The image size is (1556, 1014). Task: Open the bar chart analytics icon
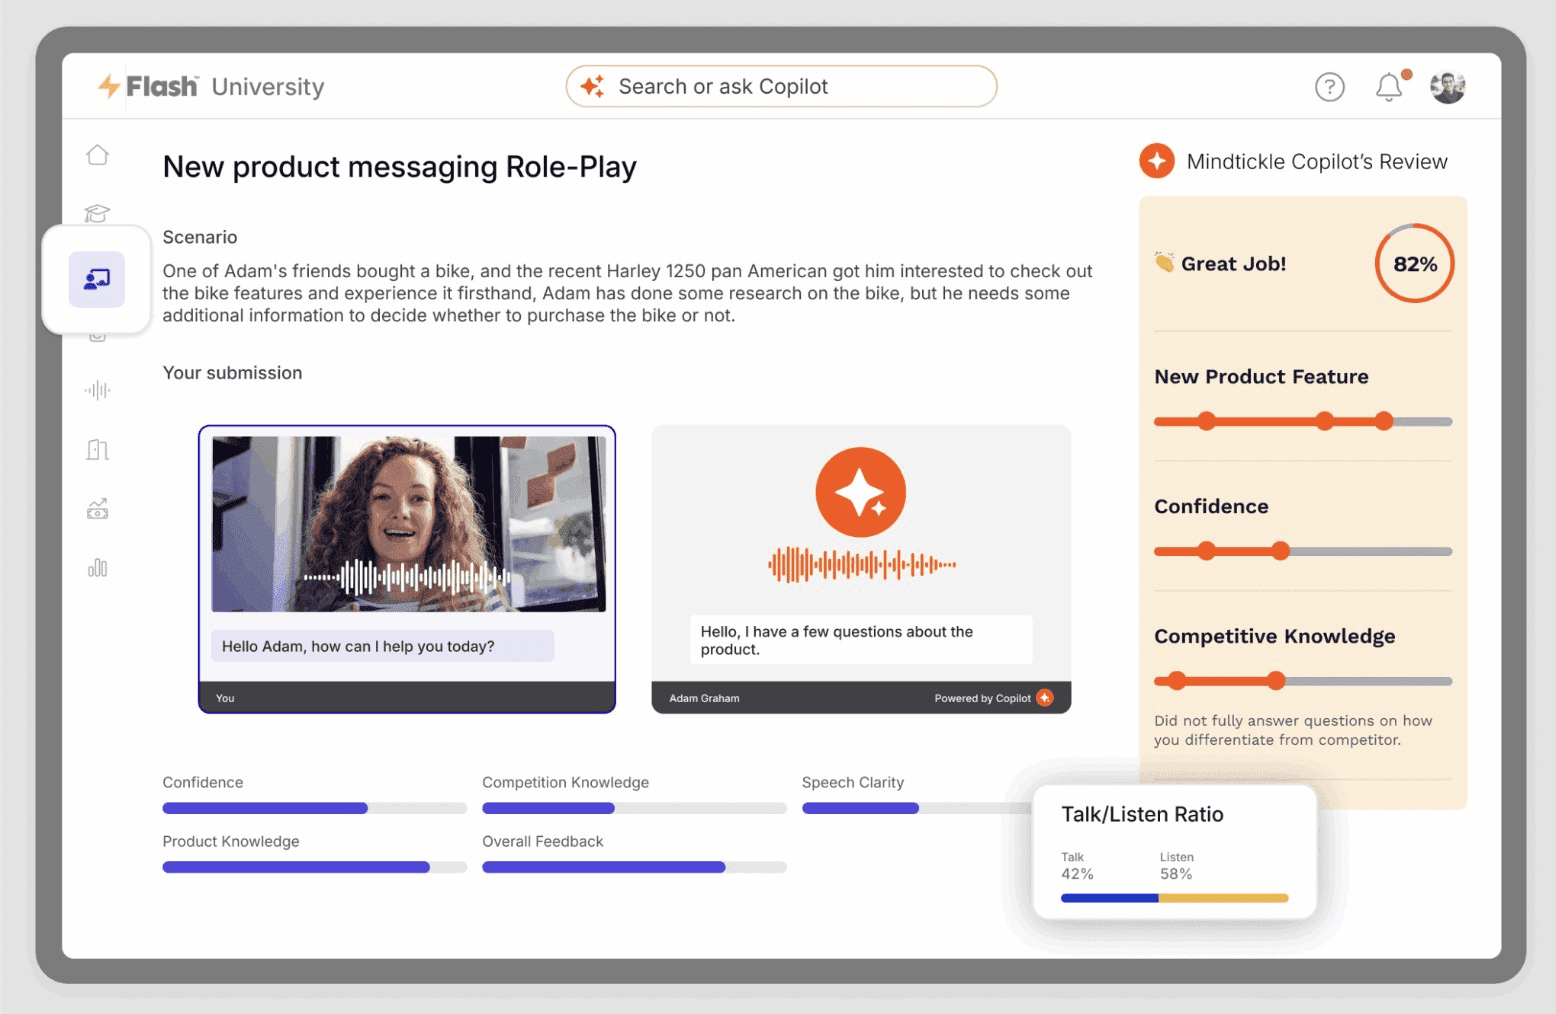coord(97,568)
